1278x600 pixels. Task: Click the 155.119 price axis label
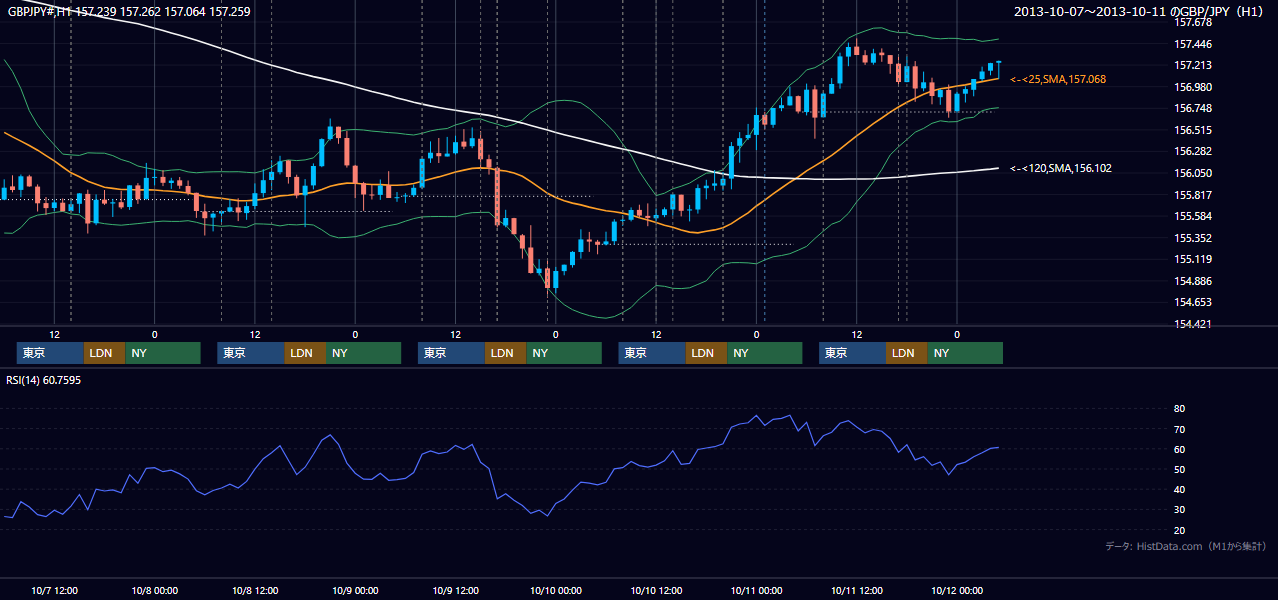pyautogui.click(x=1192, y=259)
